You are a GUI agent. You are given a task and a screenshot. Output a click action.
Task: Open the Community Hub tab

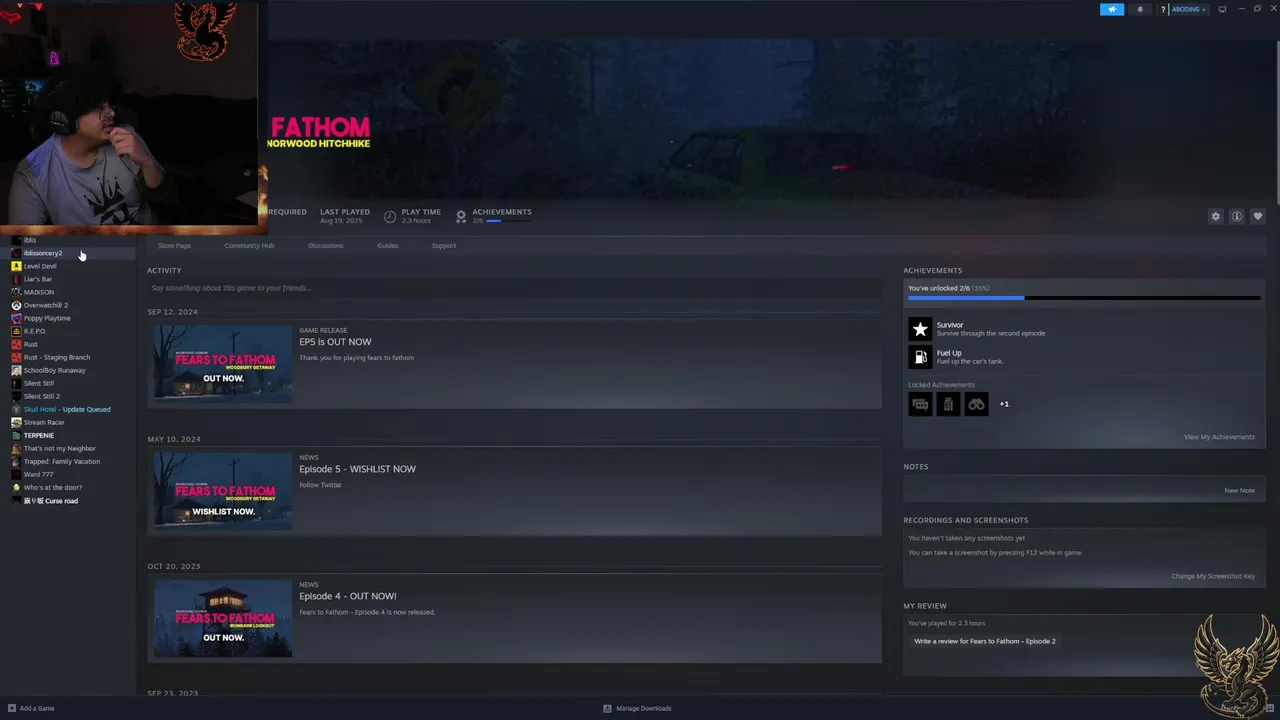tap(249, 245)
